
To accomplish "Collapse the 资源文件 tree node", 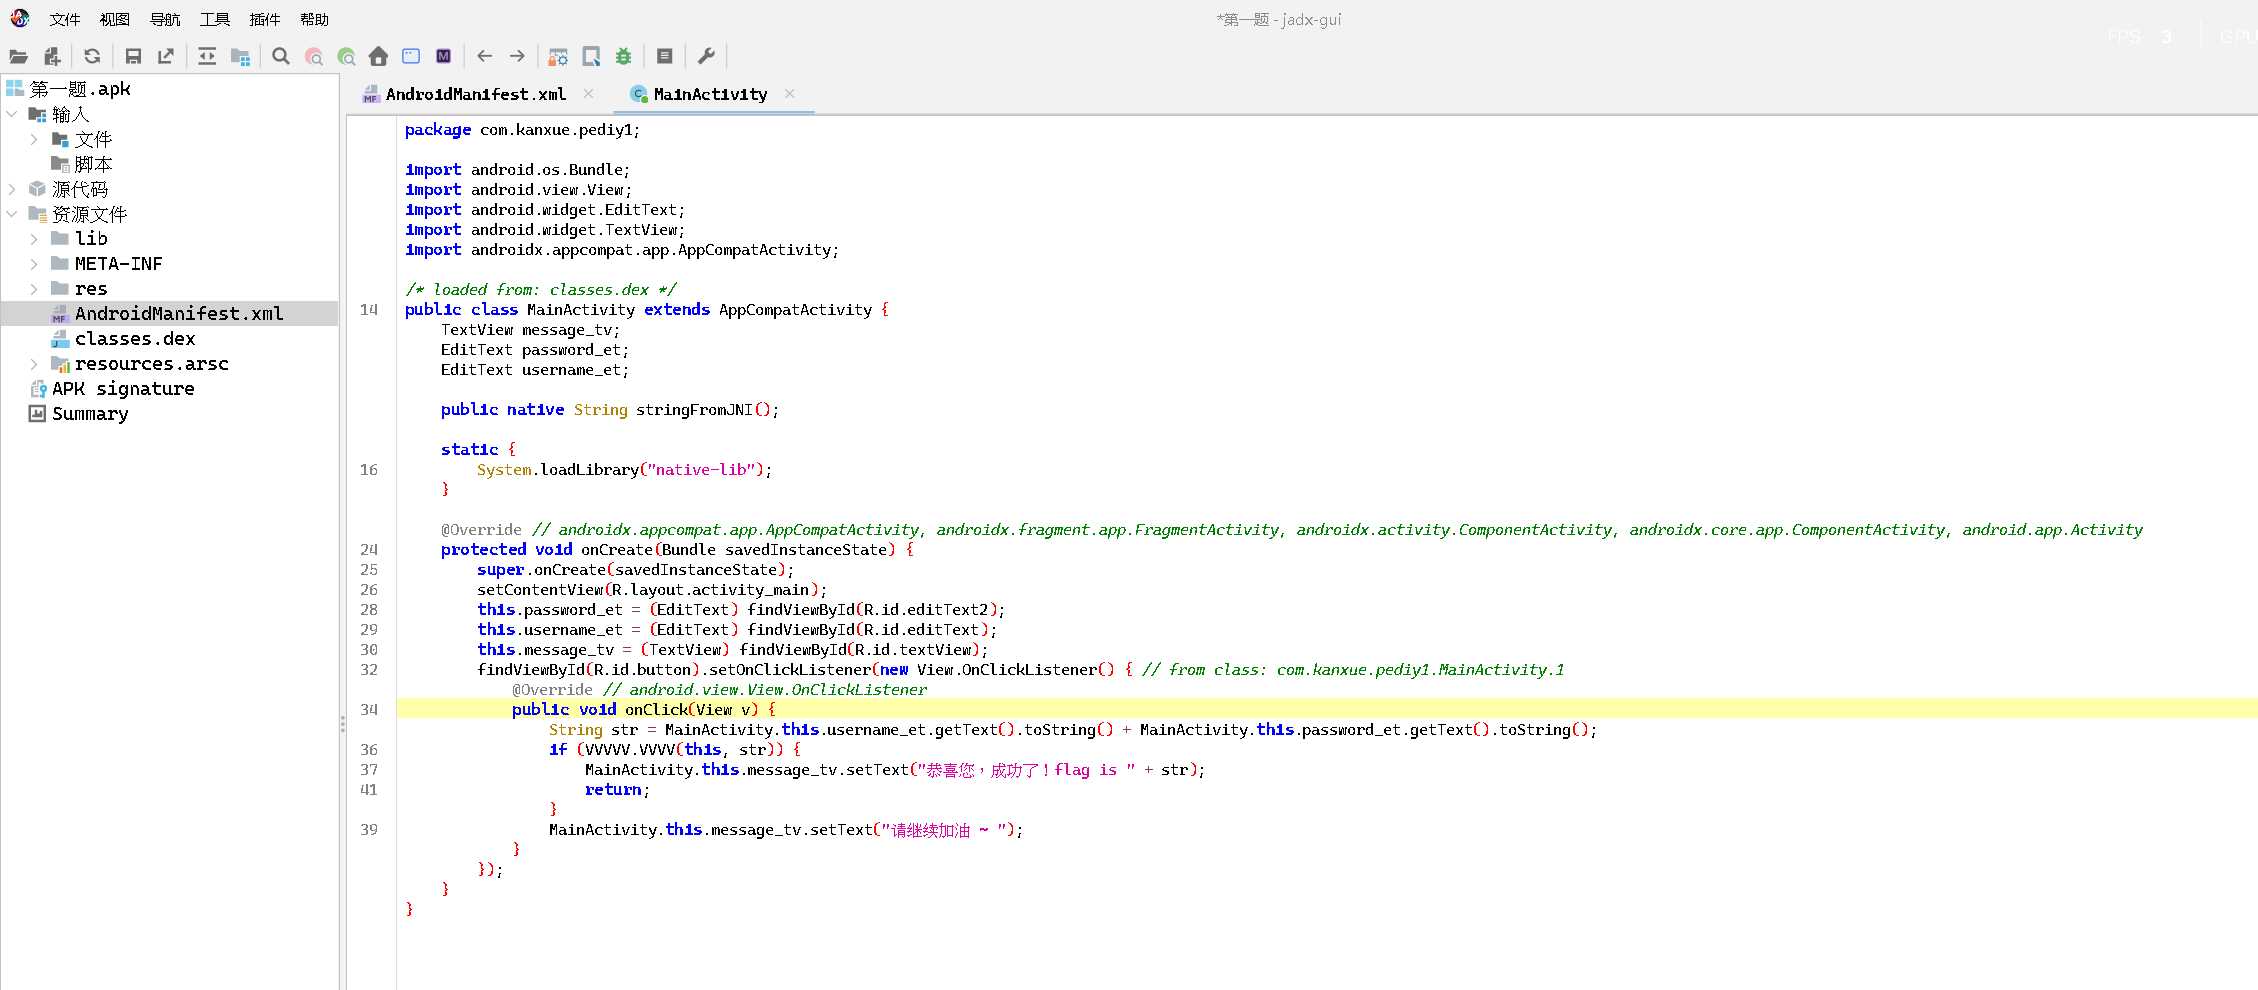I will (x=12, y=214).
